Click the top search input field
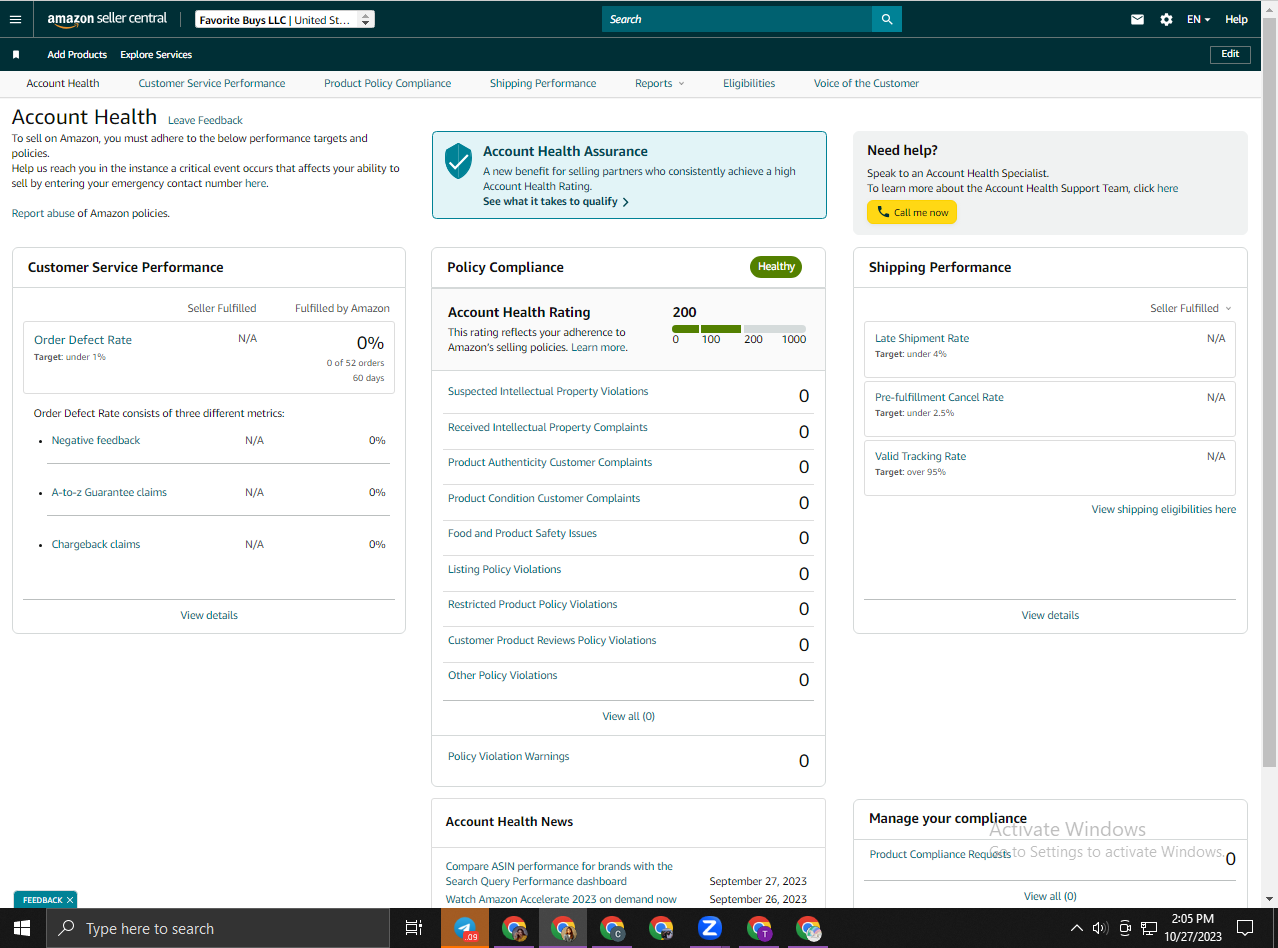 [737, 19]
